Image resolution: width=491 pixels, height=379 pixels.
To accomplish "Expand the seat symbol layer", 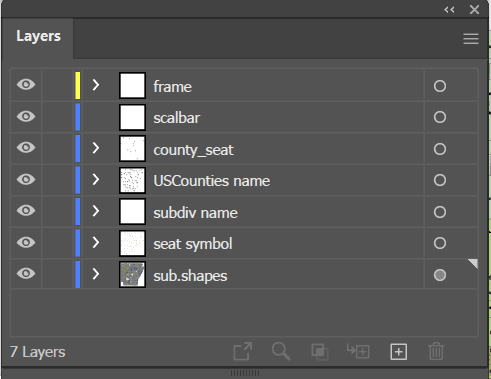I will pyautogui.click(x=96, y=242).
